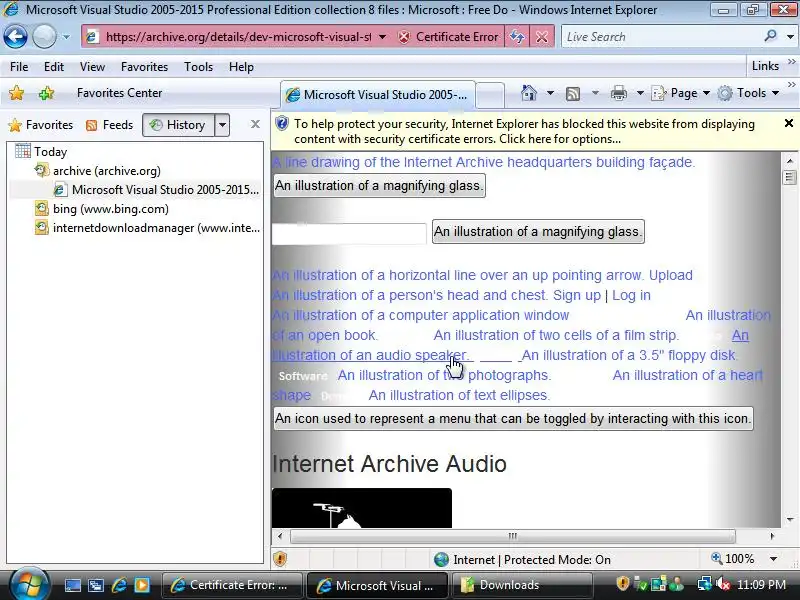Click the first magnifying glass illustration button
The image size is (800, 600).
[379, 186]
